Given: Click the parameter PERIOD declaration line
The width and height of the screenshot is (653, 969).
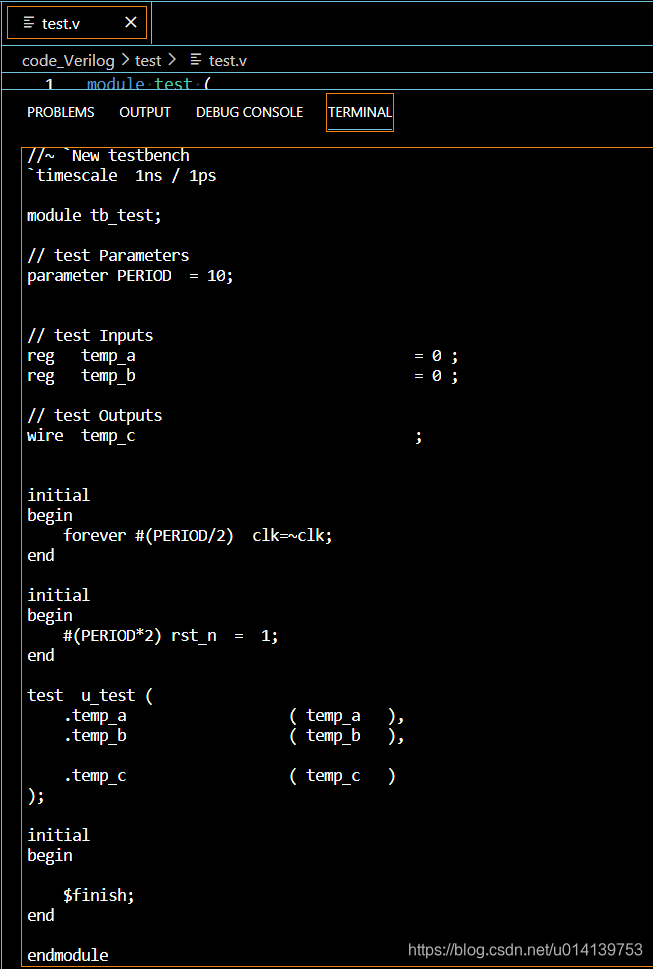Looking at the screenshot, I should point(130,275).
